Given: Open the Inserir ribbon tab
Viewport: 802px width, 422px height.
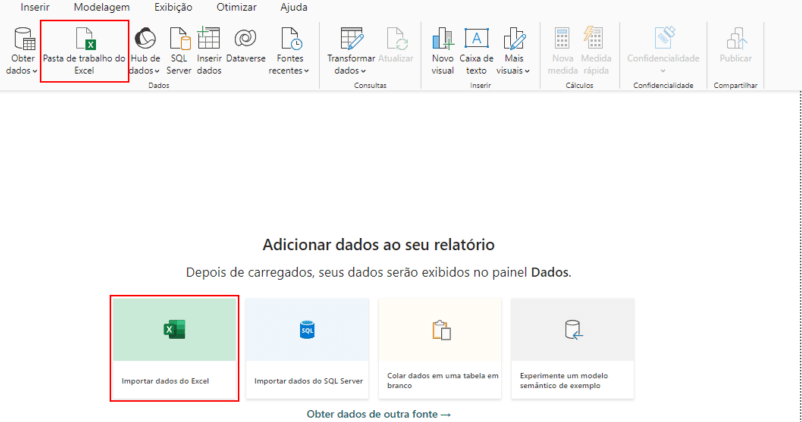Looking at the screenshot, I should click(35, 7).
